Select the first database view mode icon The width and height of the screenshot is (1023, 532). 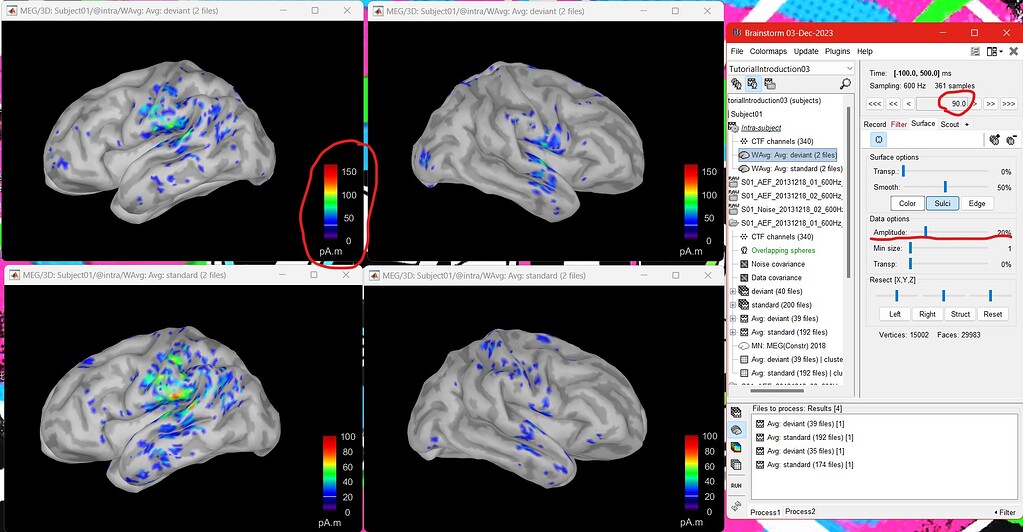click(x=736, y=85)
